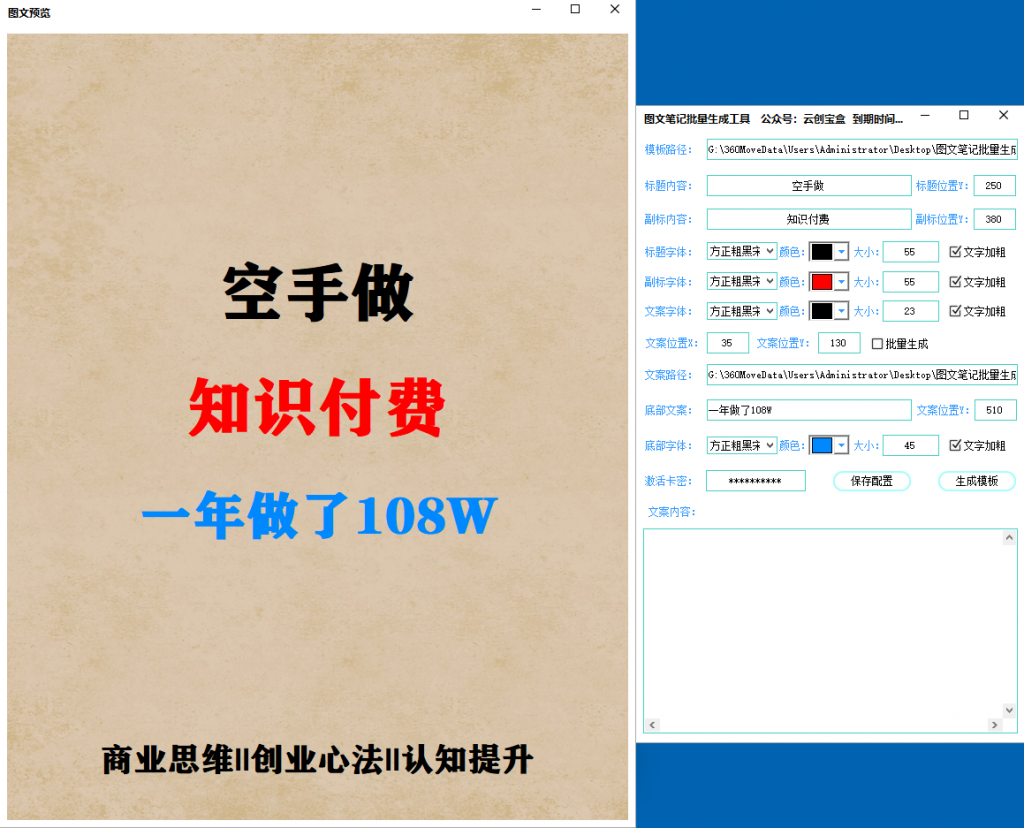1024x828 pixels.
Task: Click inside the 标题内容 field showing 空手做
Action: click(808, 185)
